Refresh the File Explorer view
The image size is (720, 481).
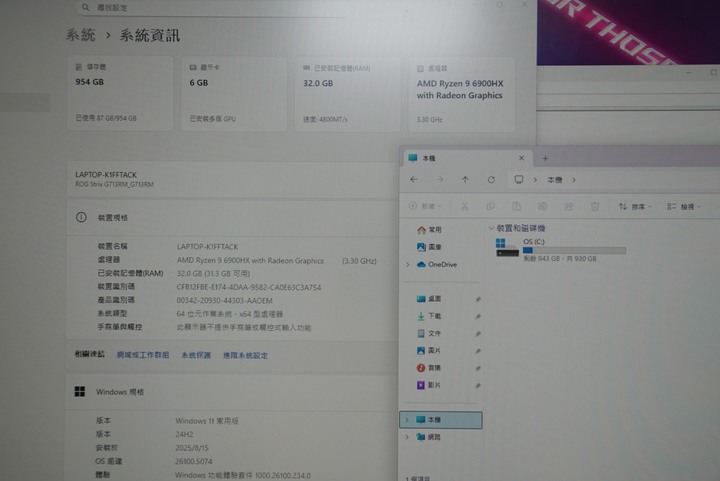coord(491,179)
